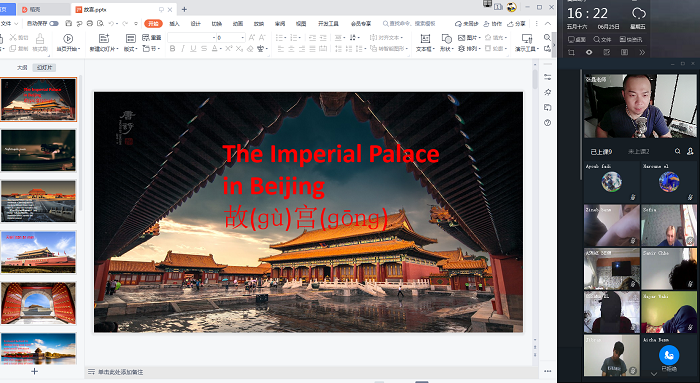
Task: Click the share button
Action: point(517,23)
